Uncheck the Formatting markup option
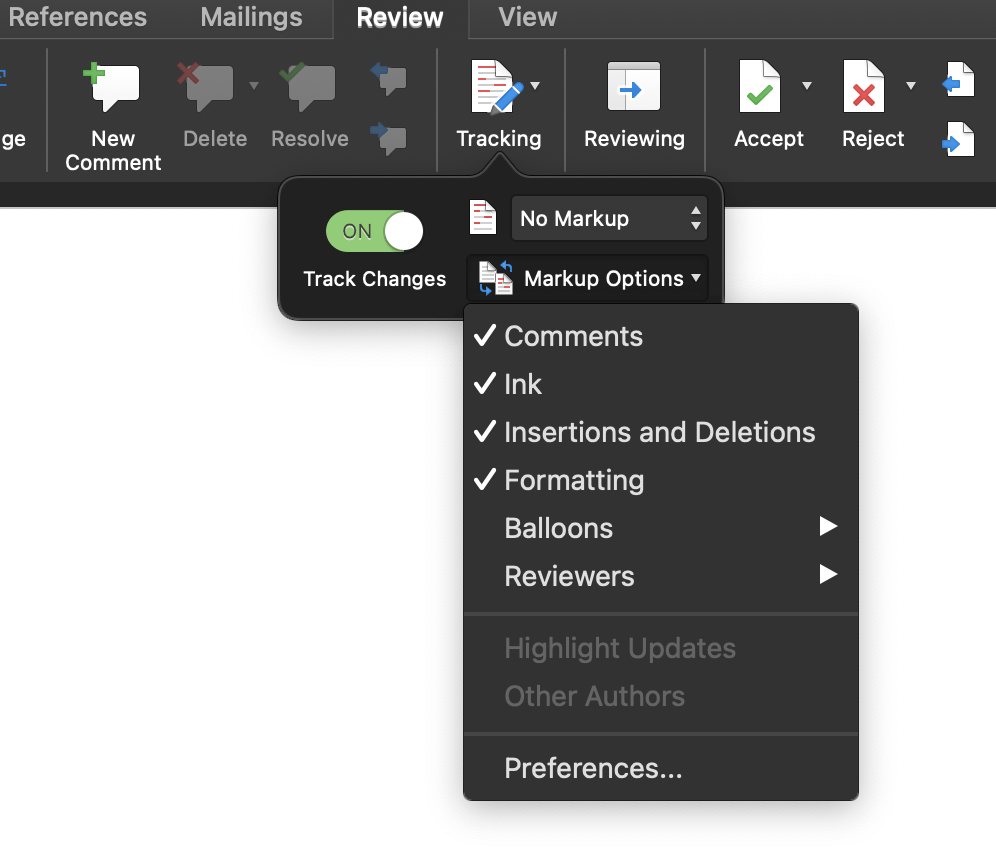The image size is (996, 864). [x=573, y=480]
